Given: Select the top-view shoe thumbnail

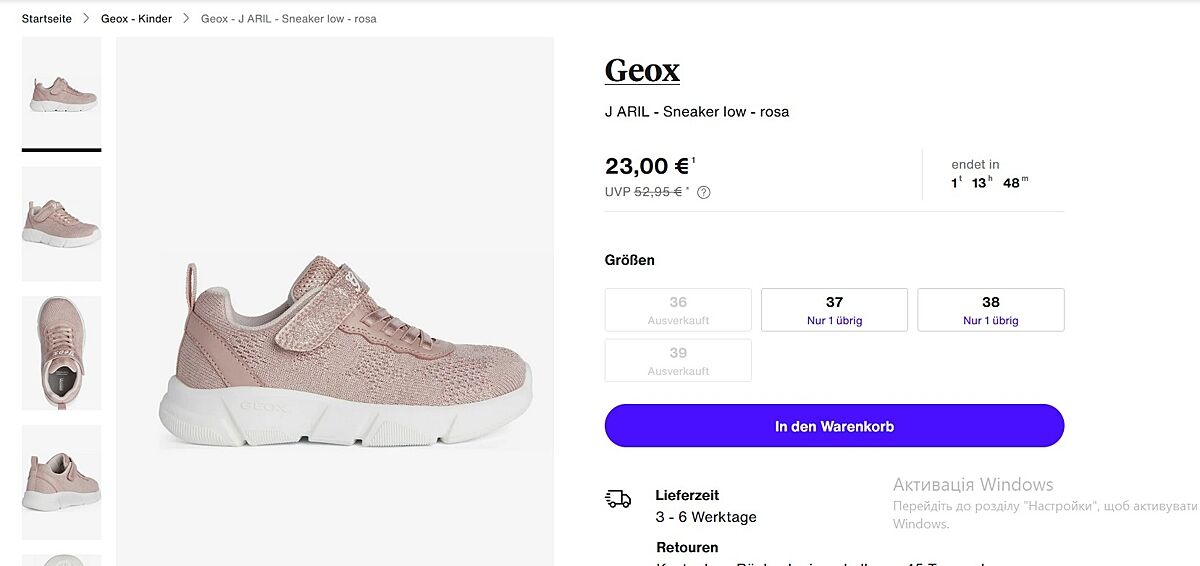Looking at the screenshot, I should pos(62,352).
